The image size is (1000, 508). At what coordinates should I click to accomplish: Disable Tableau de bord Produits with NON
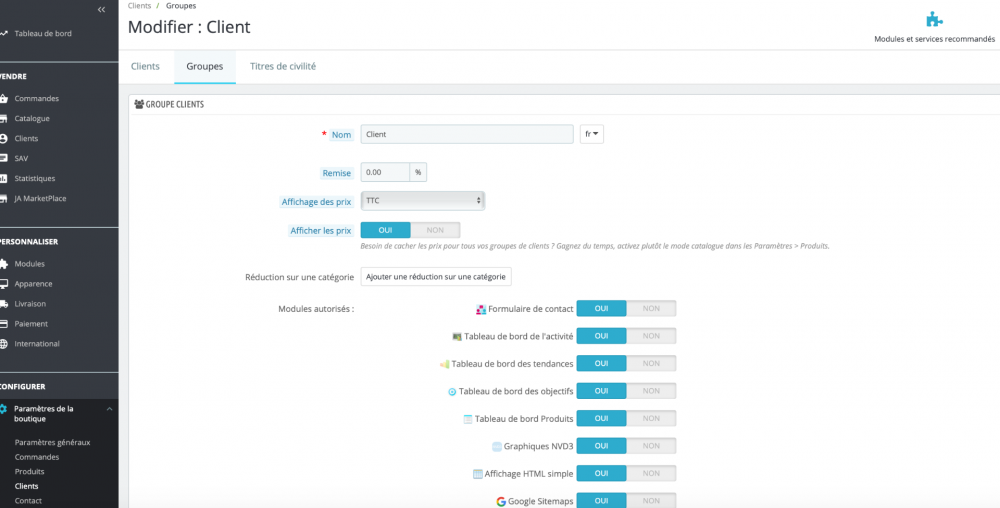[x=651, y=418]
